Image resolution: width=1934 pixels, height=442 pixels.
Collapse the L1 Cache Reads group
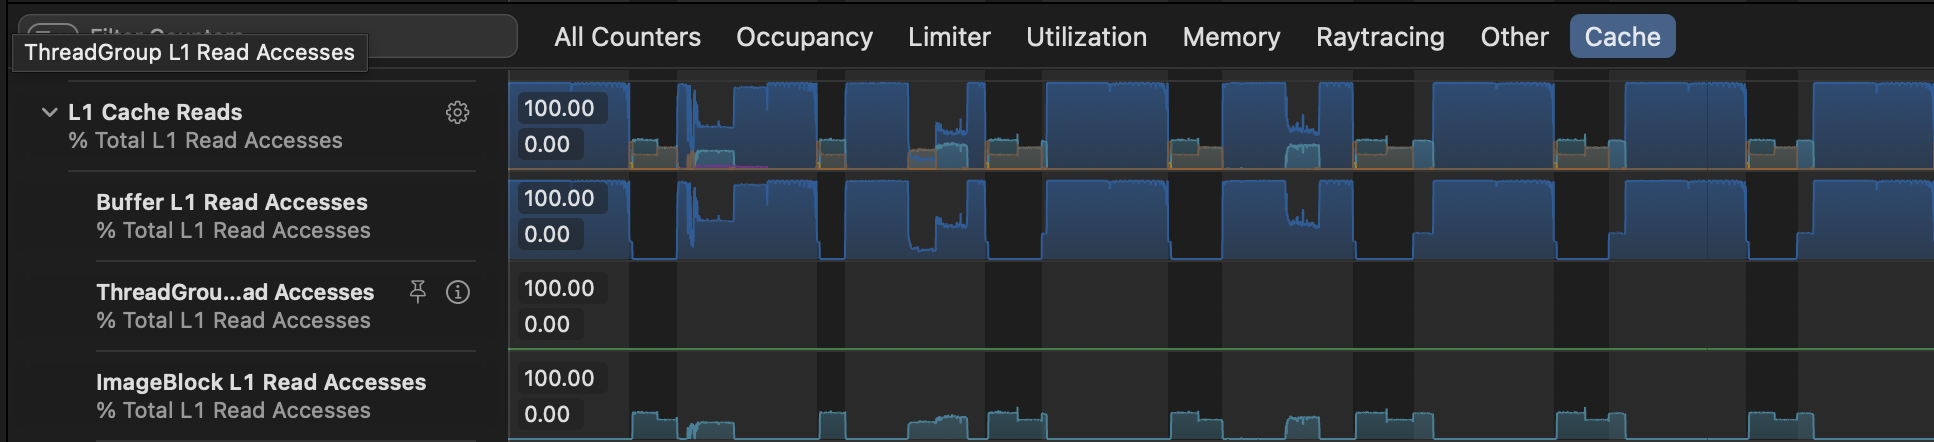(49, 112)
